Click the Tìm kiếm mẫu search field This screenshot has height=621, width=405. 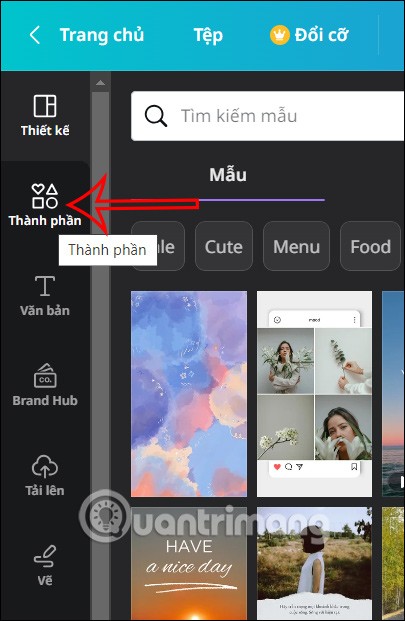(x=268, y=116)
